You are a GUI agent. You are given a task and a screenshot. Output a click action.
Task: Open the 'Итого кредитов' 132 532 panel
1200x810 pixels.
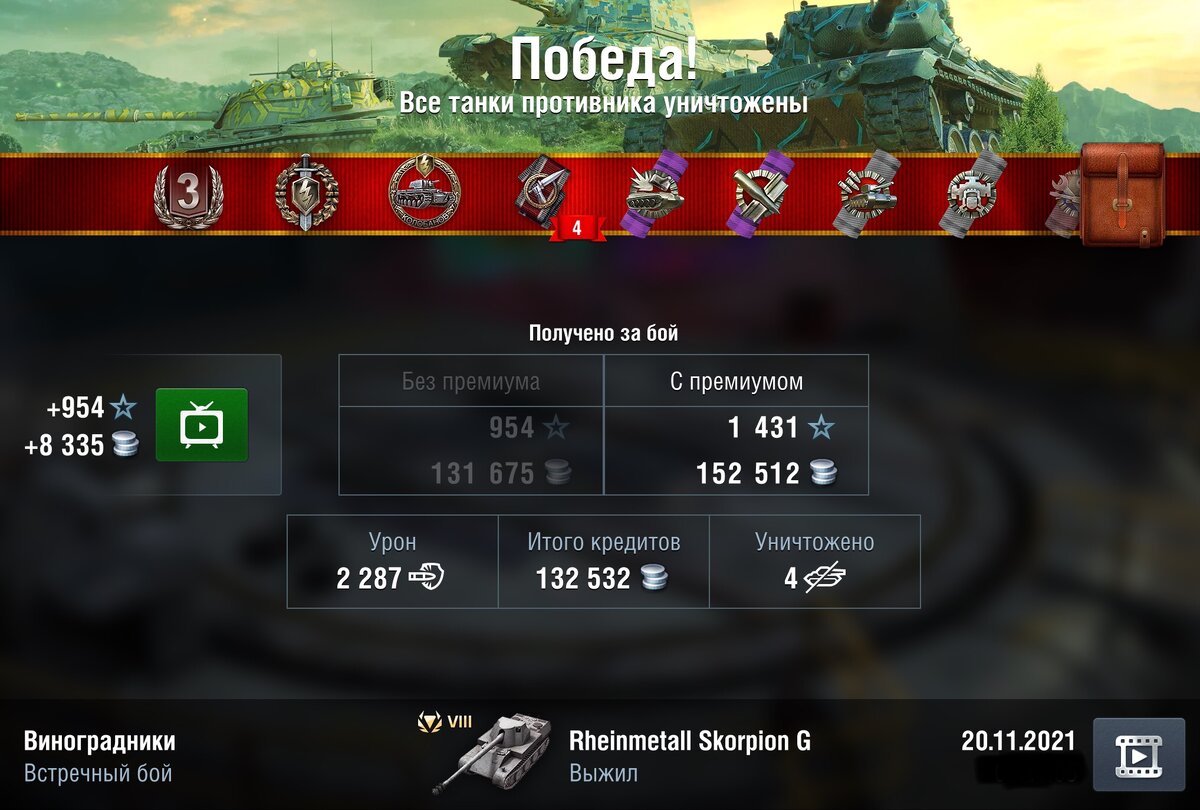point(604,561)
